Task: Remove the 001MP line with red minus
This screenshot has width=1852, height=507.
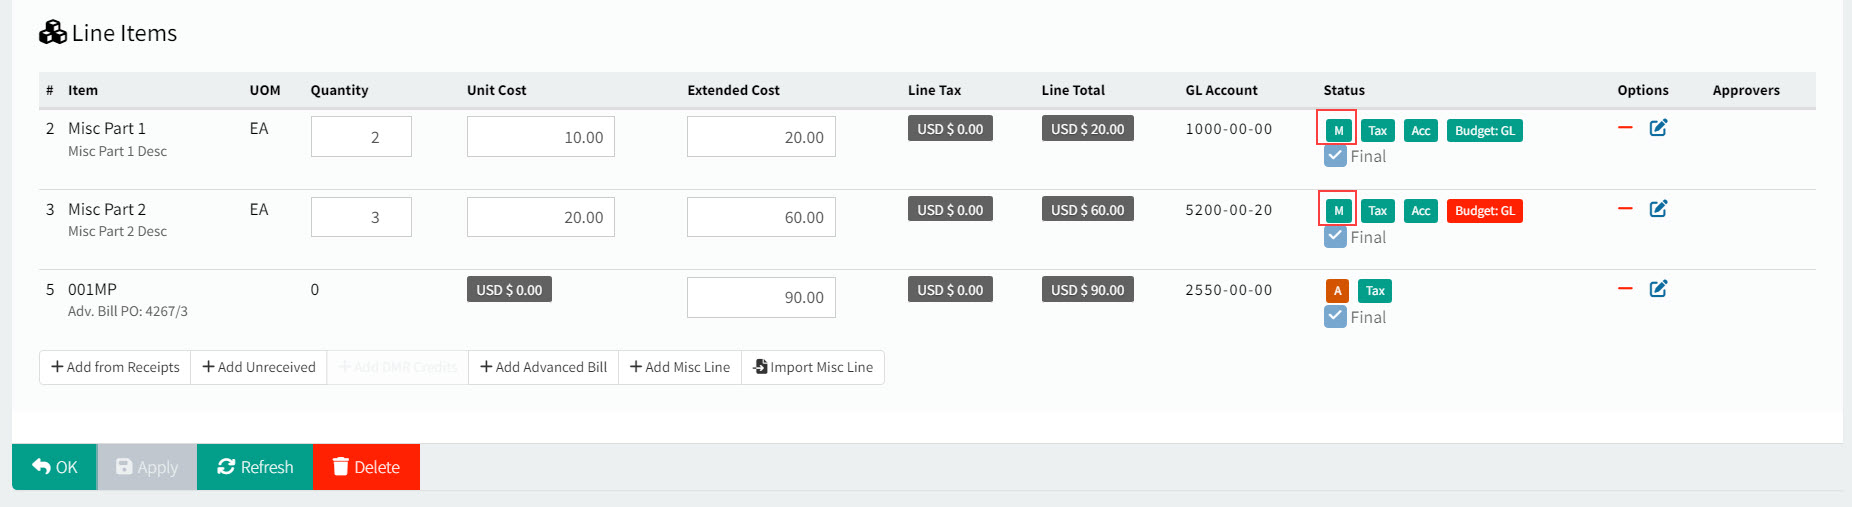Action: pos(1625,288)
